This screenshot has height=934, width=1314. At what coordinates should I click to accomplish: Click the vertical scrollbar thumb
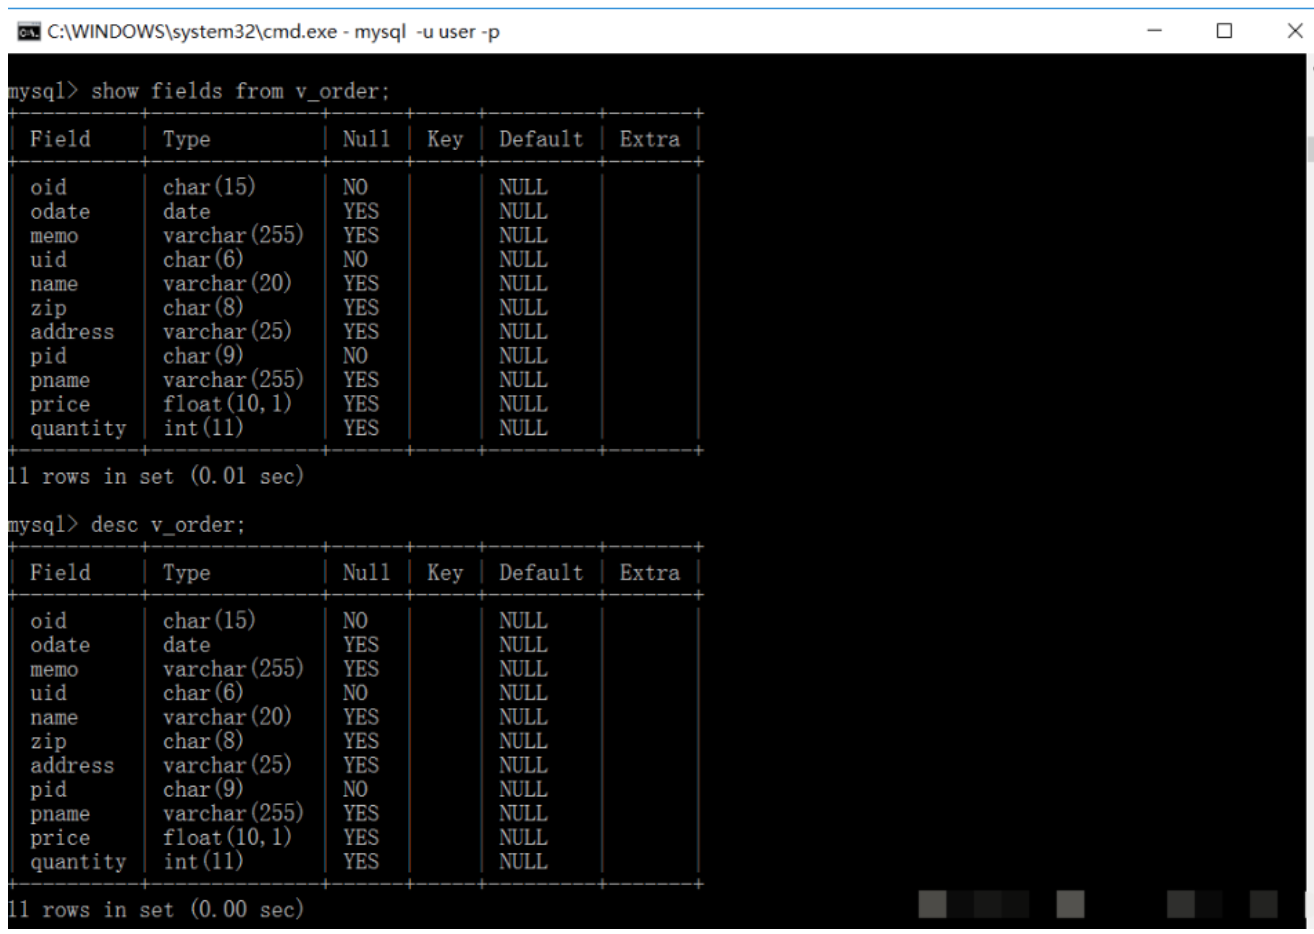click(x=1309, y=150)
